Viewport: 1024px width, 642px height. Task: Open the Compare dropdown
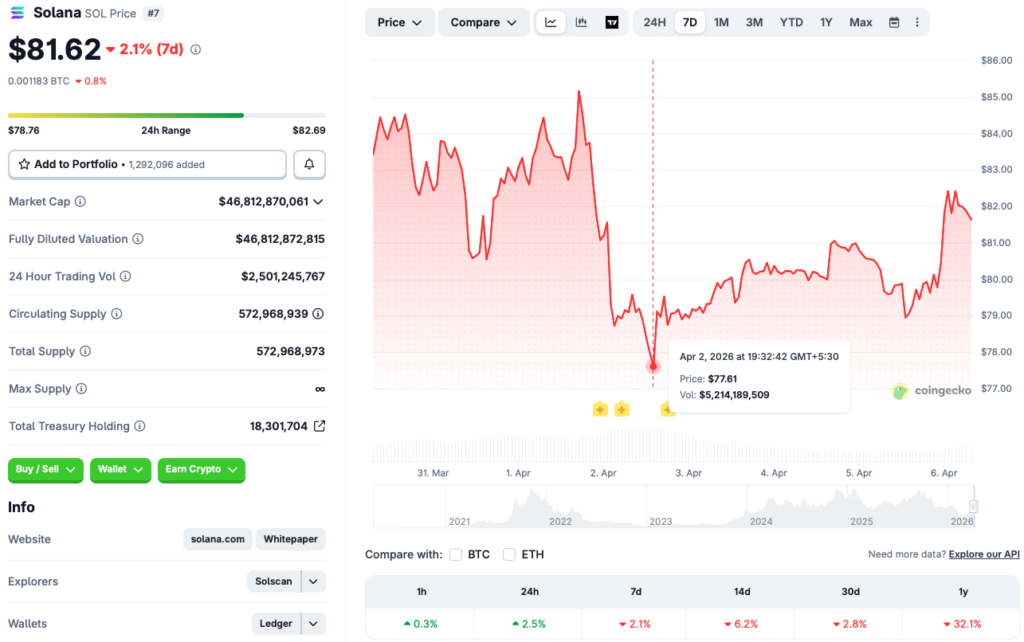click(x=483, y=21)
